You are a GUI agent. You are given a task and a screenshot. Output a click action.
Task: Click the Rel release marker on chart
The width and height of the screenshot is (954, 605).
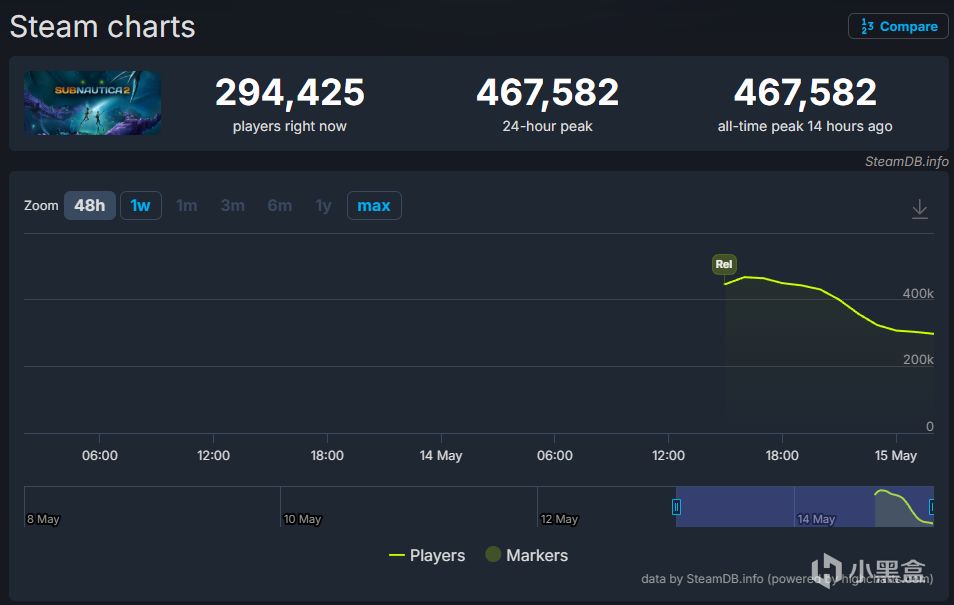tap(724, 264)
